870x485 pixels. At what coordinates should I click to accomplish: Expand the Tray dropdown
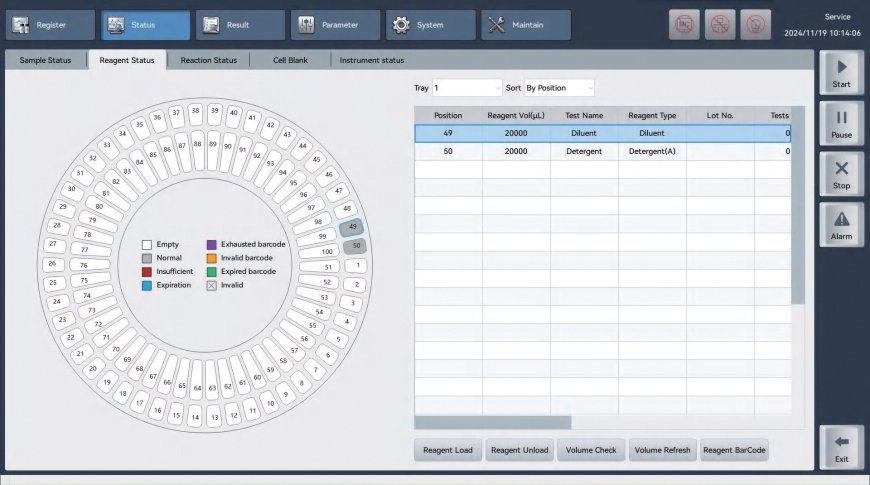[x=467, y=88]
